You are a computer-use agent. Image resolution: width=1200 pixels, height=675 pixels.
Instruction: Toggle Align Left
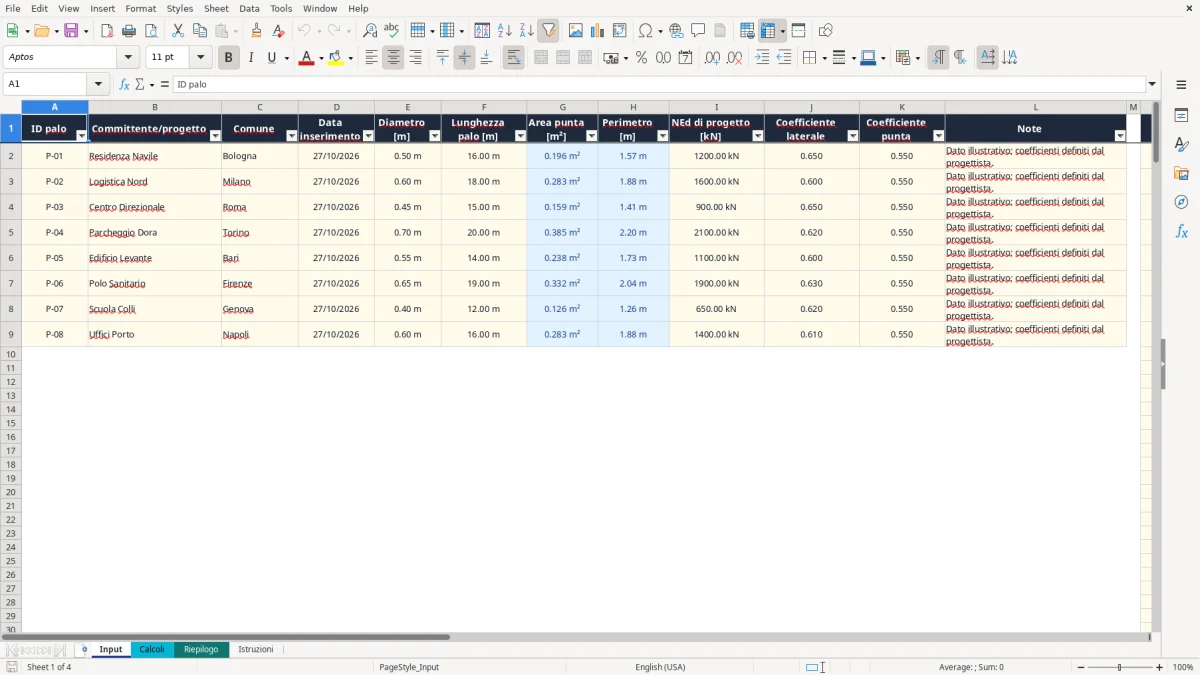[371, 58]
